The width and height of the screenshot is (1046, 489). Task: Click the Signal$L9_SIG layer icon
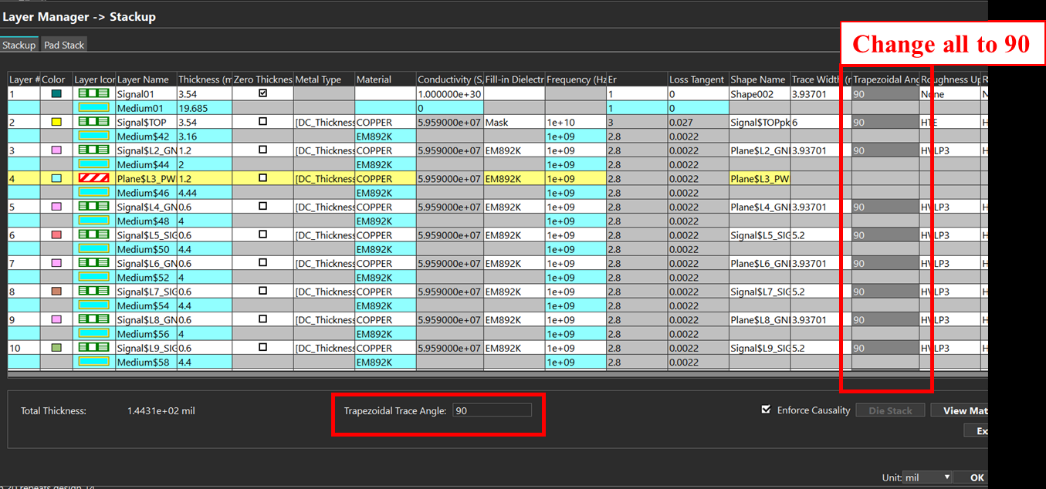[94, 348]
